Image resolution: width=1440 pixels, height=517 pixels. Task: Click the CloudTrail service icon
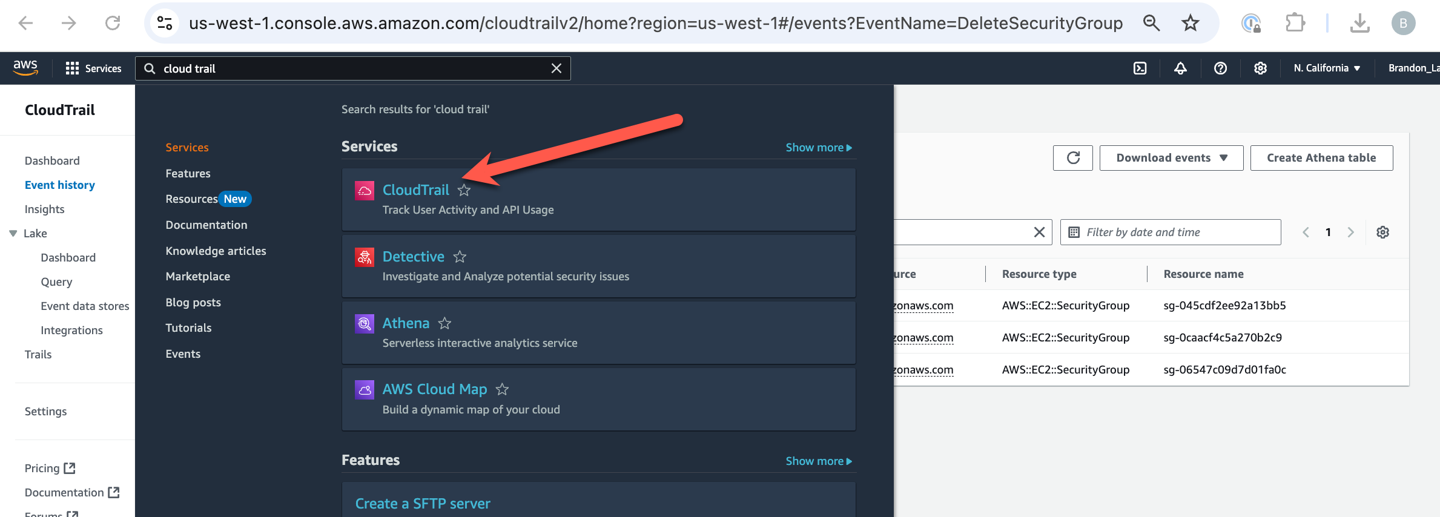coord(365,190)
